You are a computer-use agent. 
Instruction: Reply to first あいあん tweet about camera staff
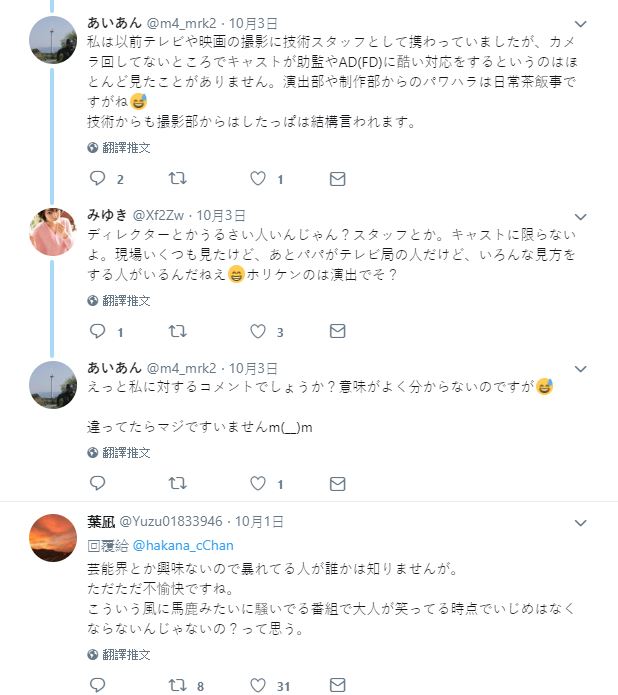97,179
